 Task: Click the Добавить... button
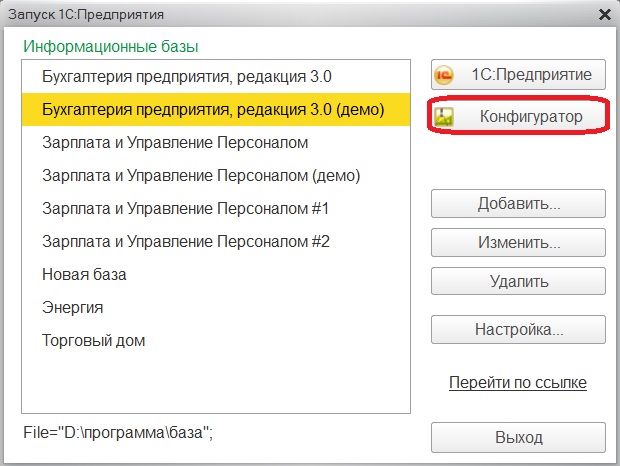(518, 204)
